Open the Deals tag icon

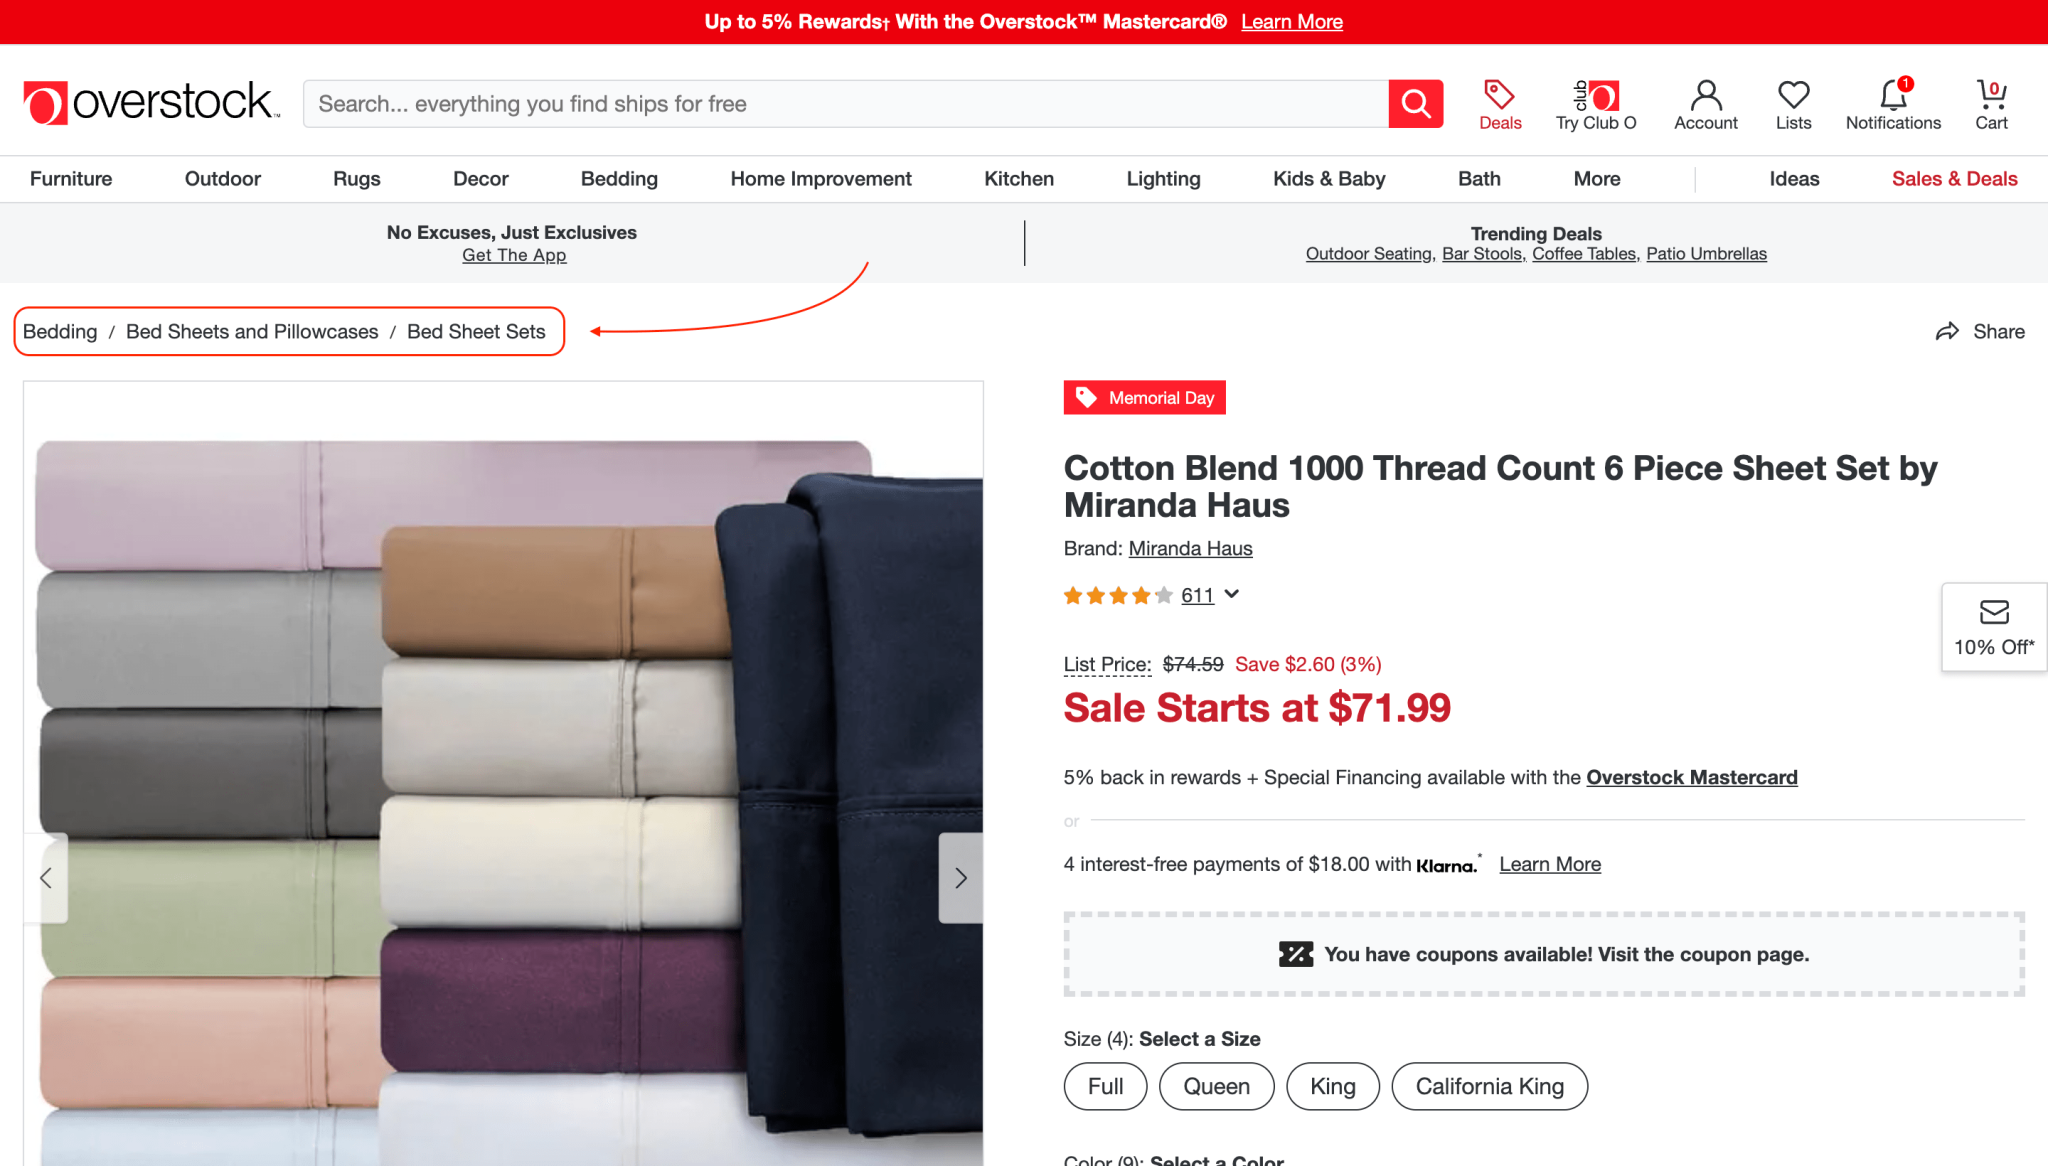pyautogui.click(x=1499, y=96)
